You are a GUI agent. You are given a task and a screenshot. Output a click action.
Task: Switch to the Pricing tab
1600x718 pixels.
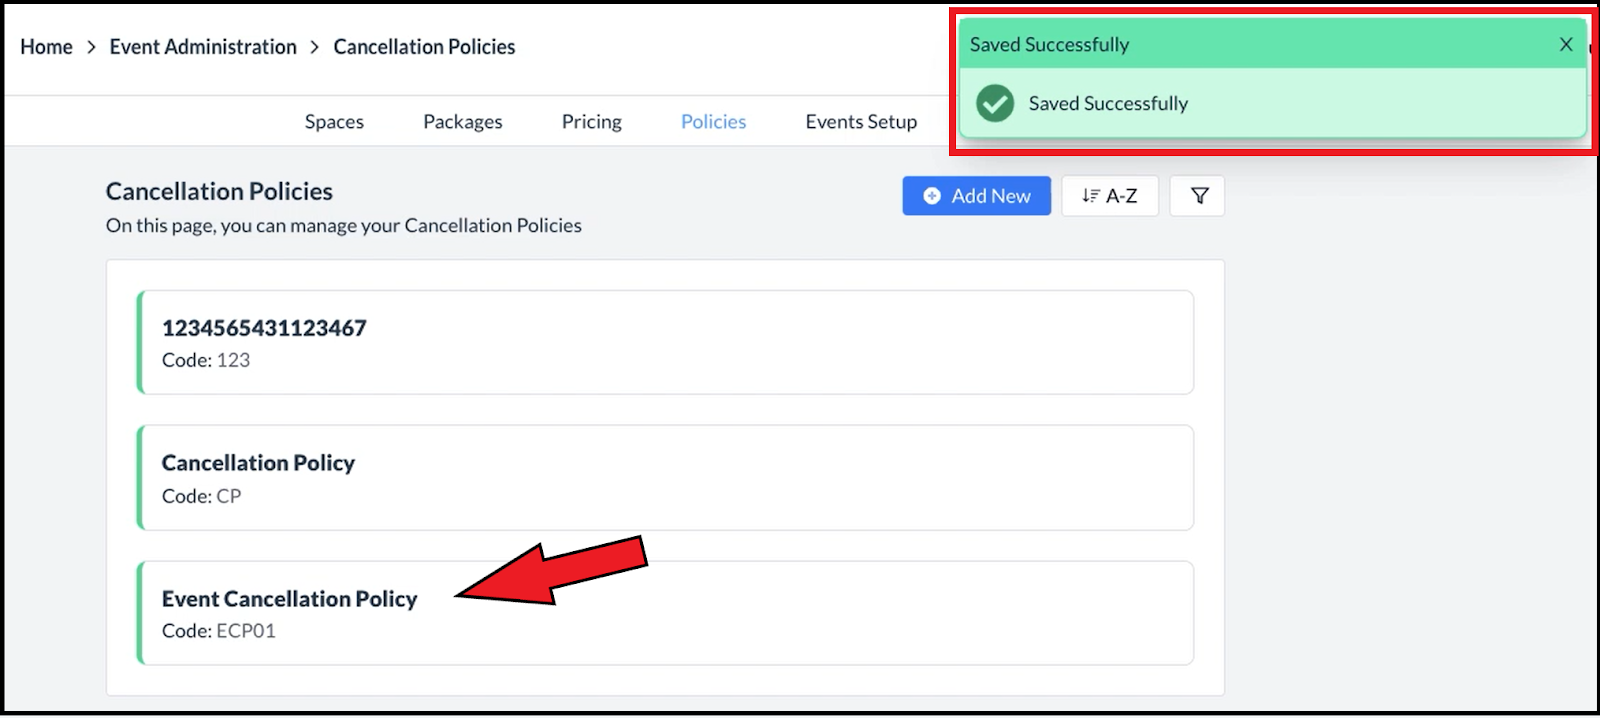point(591,122)
